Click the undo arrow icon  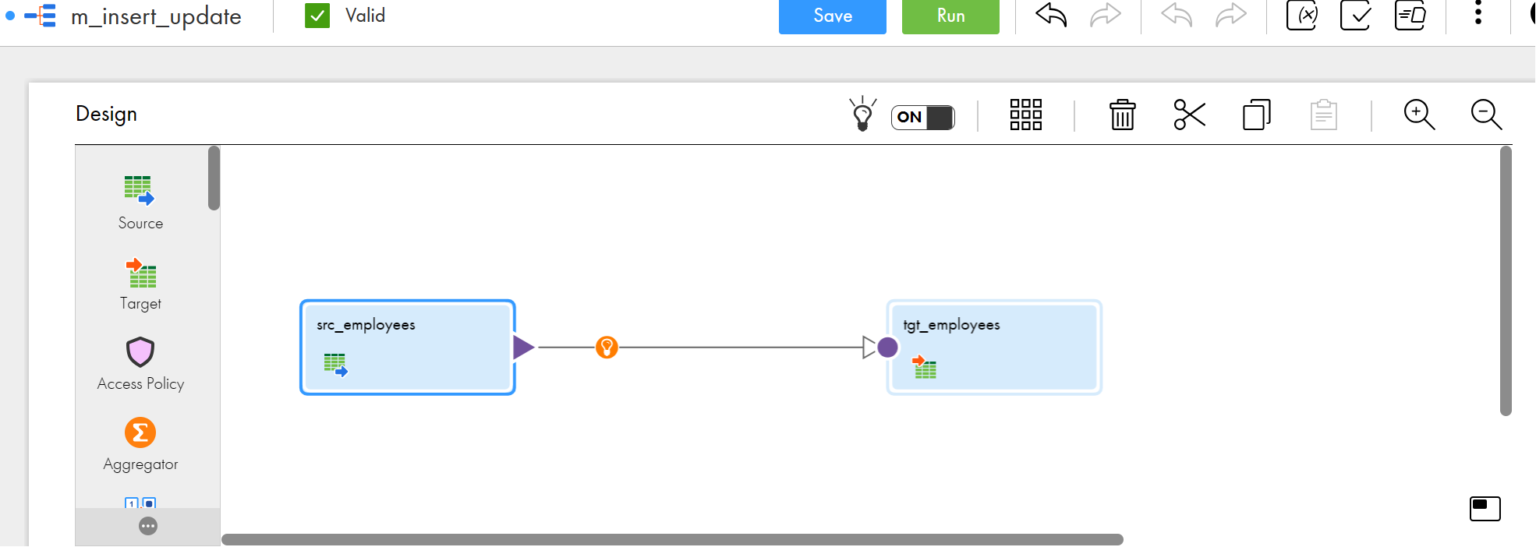tap(1051, 15)
